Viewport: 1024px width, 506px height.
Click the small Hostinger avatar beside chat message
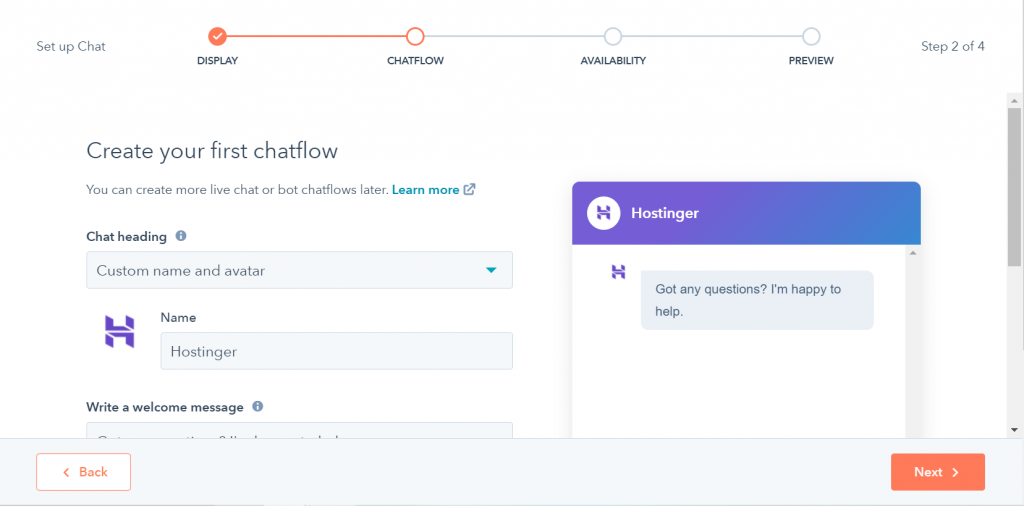618,271
